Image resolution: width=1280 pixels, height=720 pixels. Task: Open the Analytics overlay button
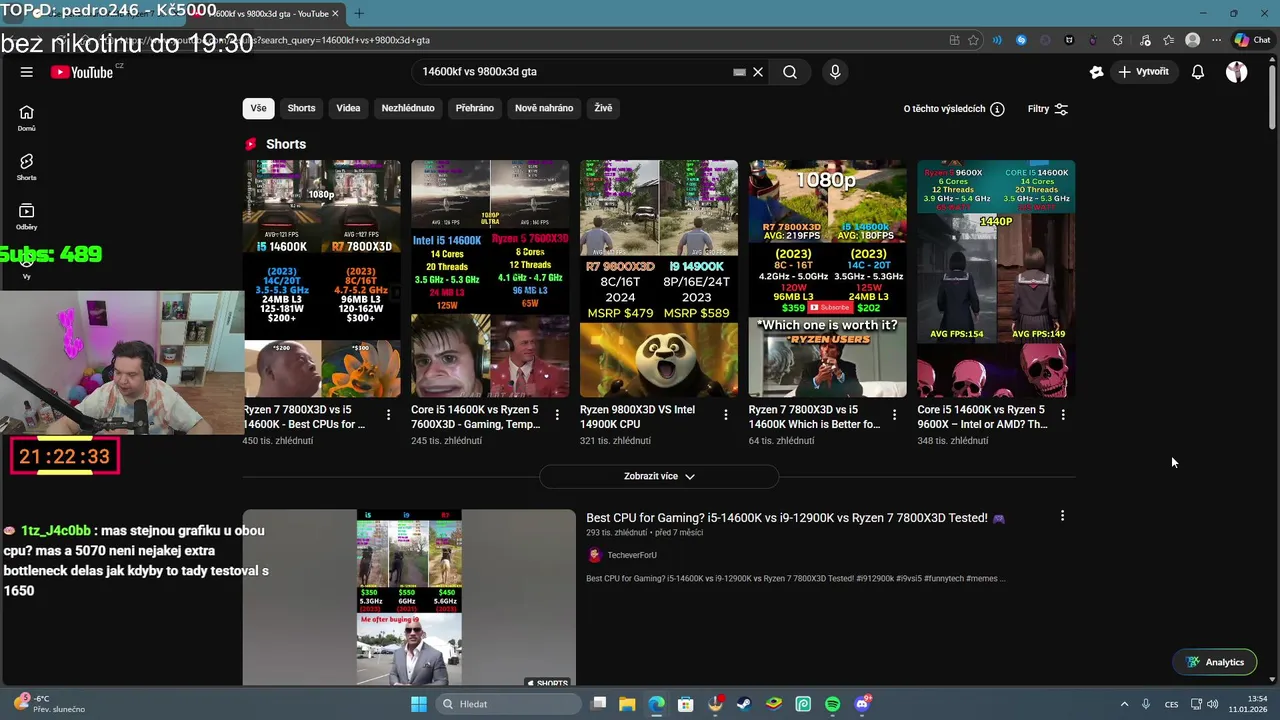click(1215, 662)
